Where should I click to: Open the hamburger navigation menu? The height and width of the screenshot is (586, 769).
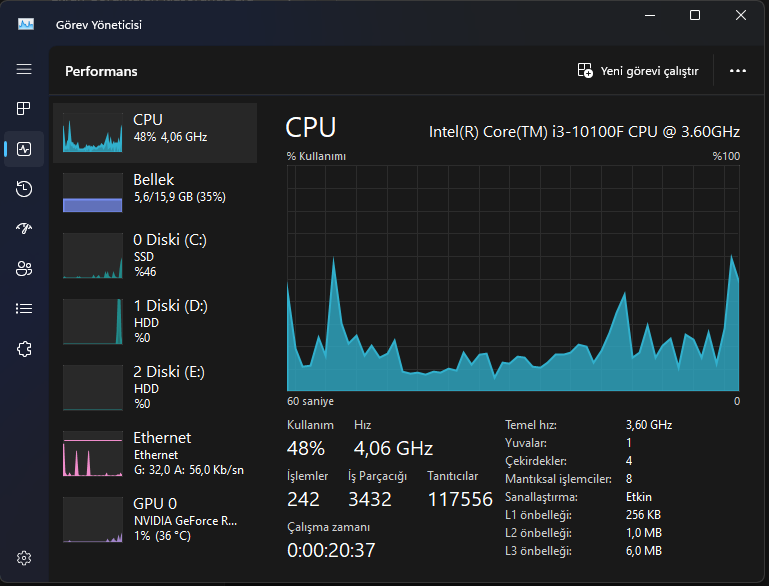(x=24, y=69)
